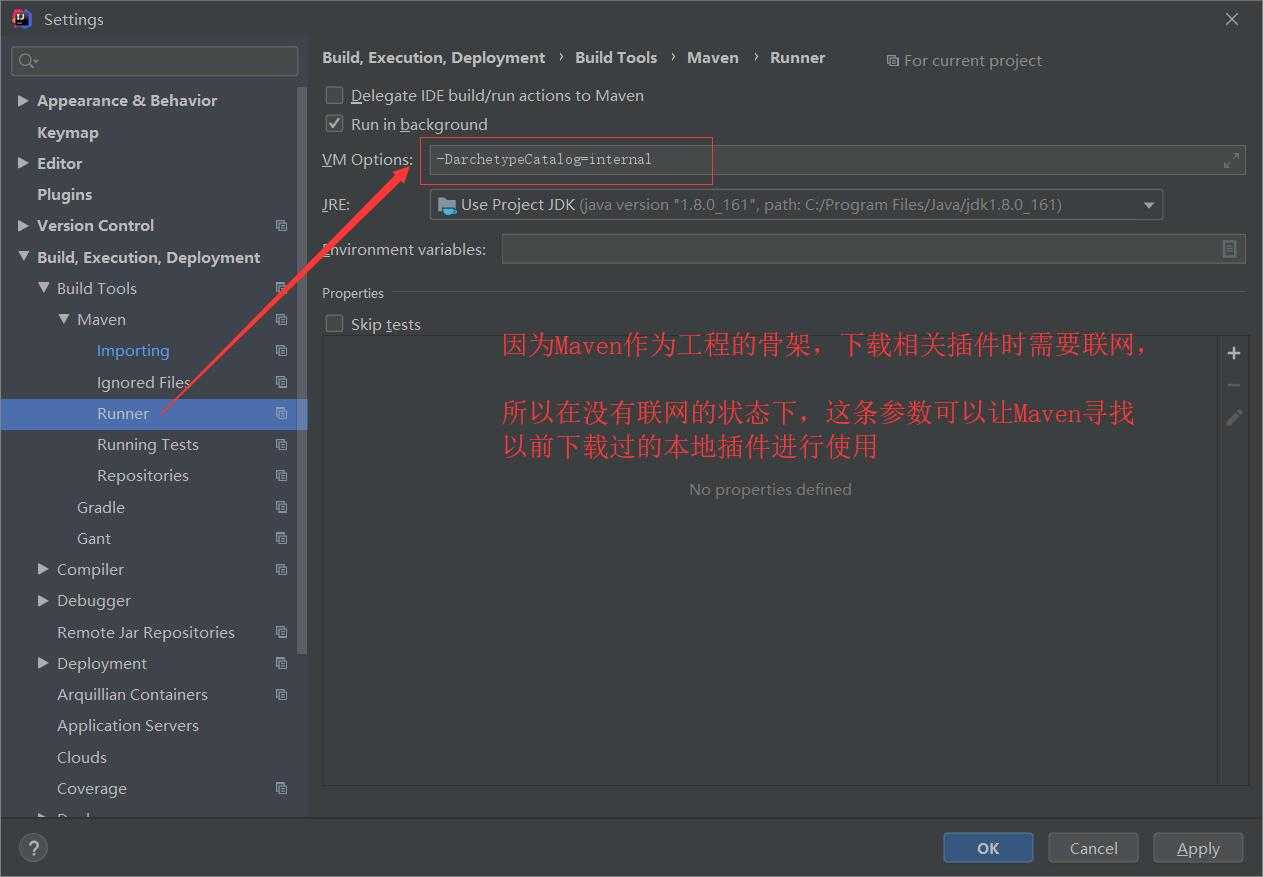The height and width of the screenshot is (877, 1263).
Task: Expand the Compiler node
Action: [43, 569]
